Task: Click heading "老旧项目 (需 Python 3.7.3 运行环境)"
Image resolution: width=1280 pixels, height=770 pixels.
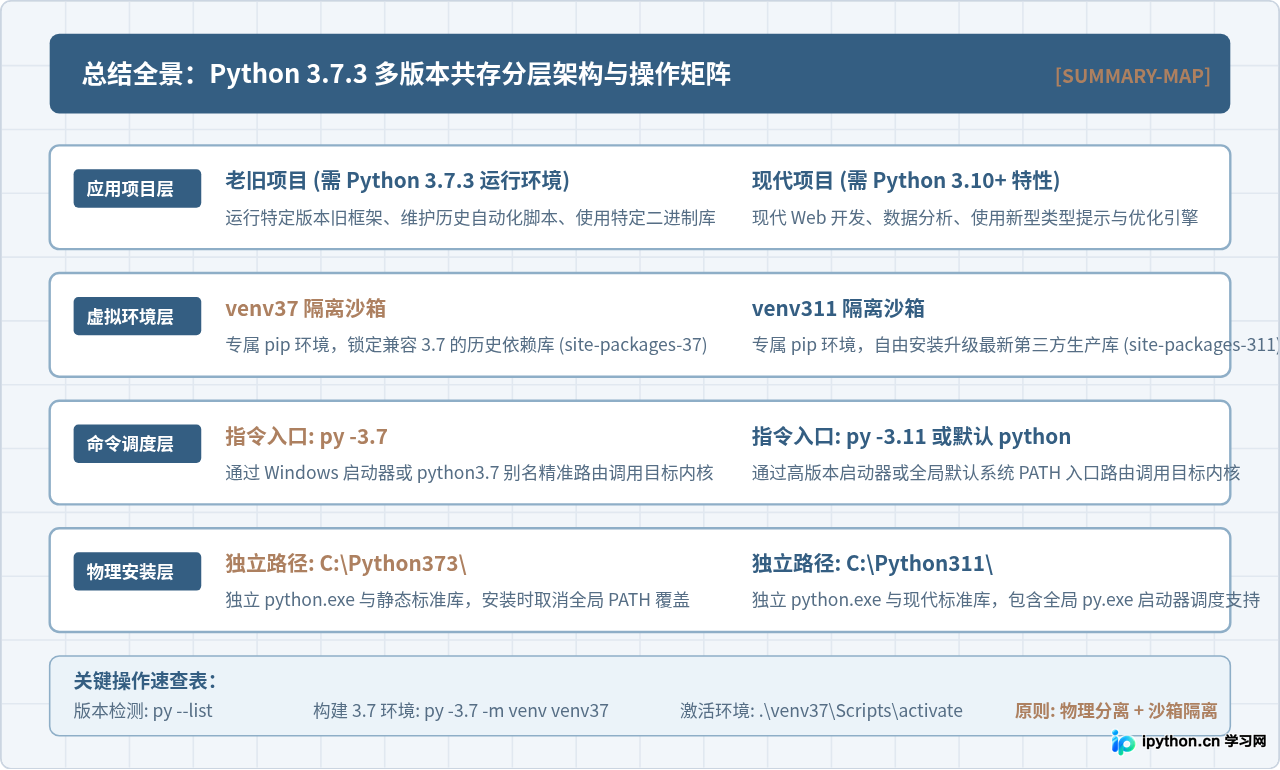Action: tap(398, 180)
